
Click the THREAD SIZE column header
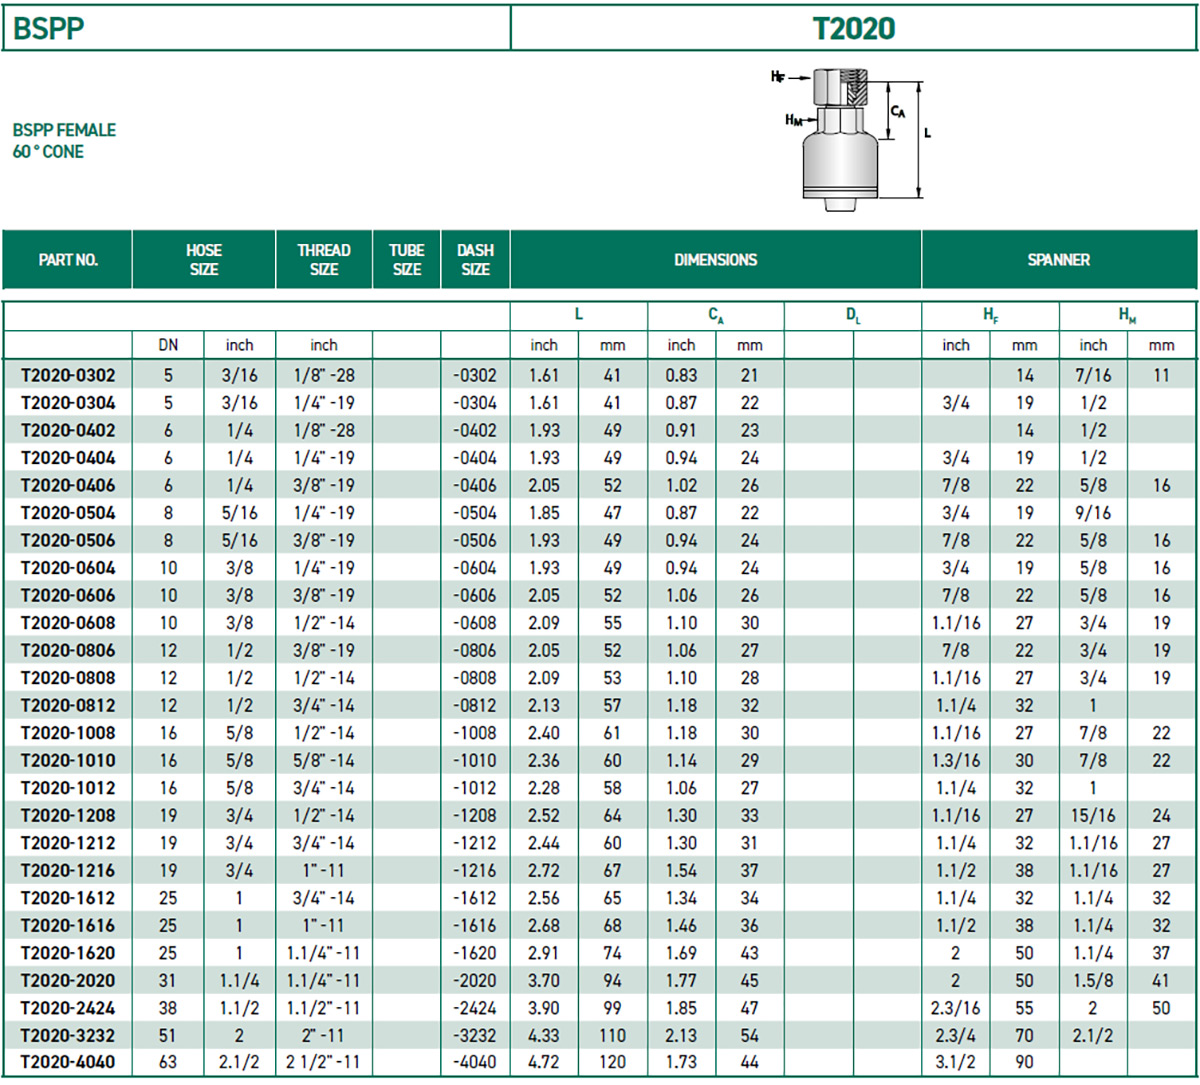(324, 260)
